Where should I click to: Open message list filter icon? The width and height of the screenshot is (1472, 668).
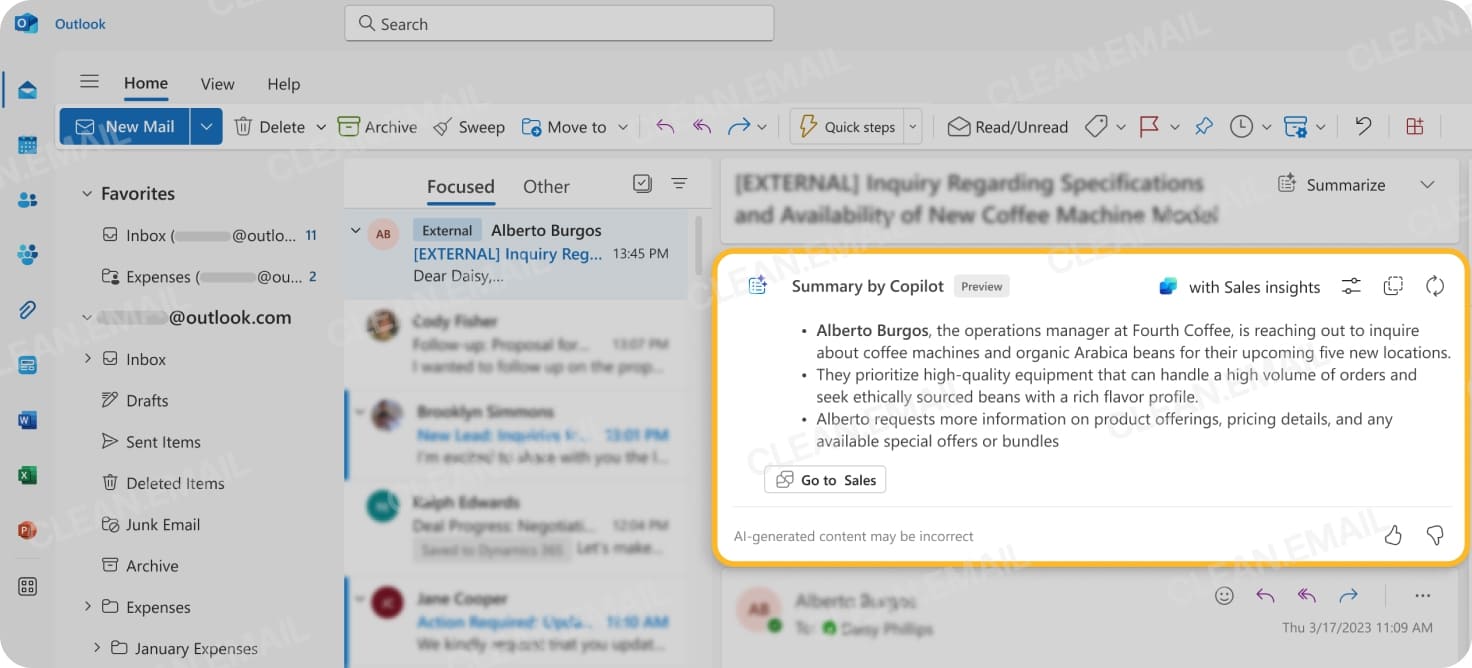(x=679, y=183)
